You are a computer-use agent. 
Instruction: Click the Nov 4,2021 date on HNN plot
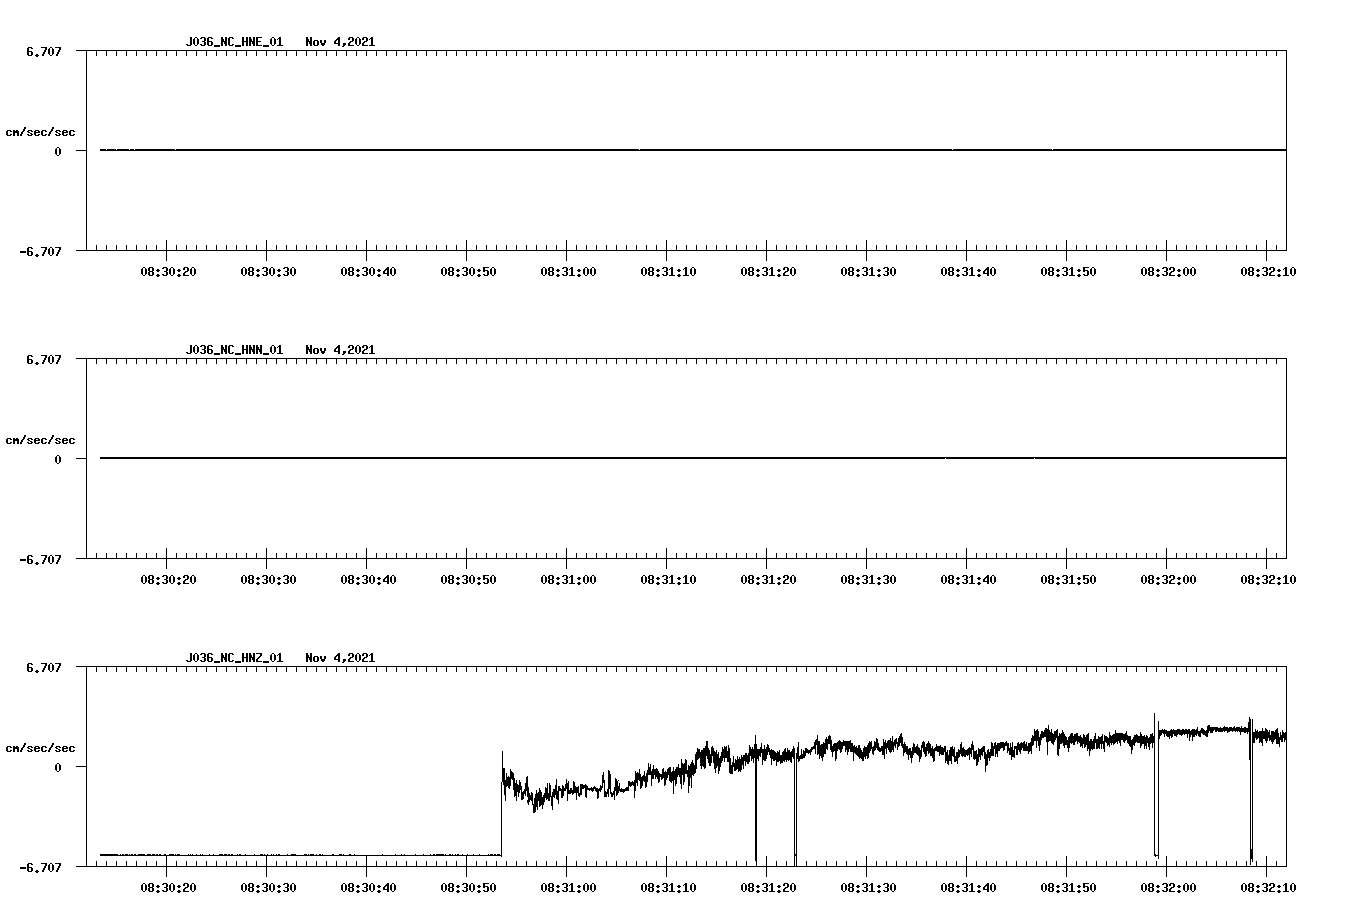click(x=340, y=350)
